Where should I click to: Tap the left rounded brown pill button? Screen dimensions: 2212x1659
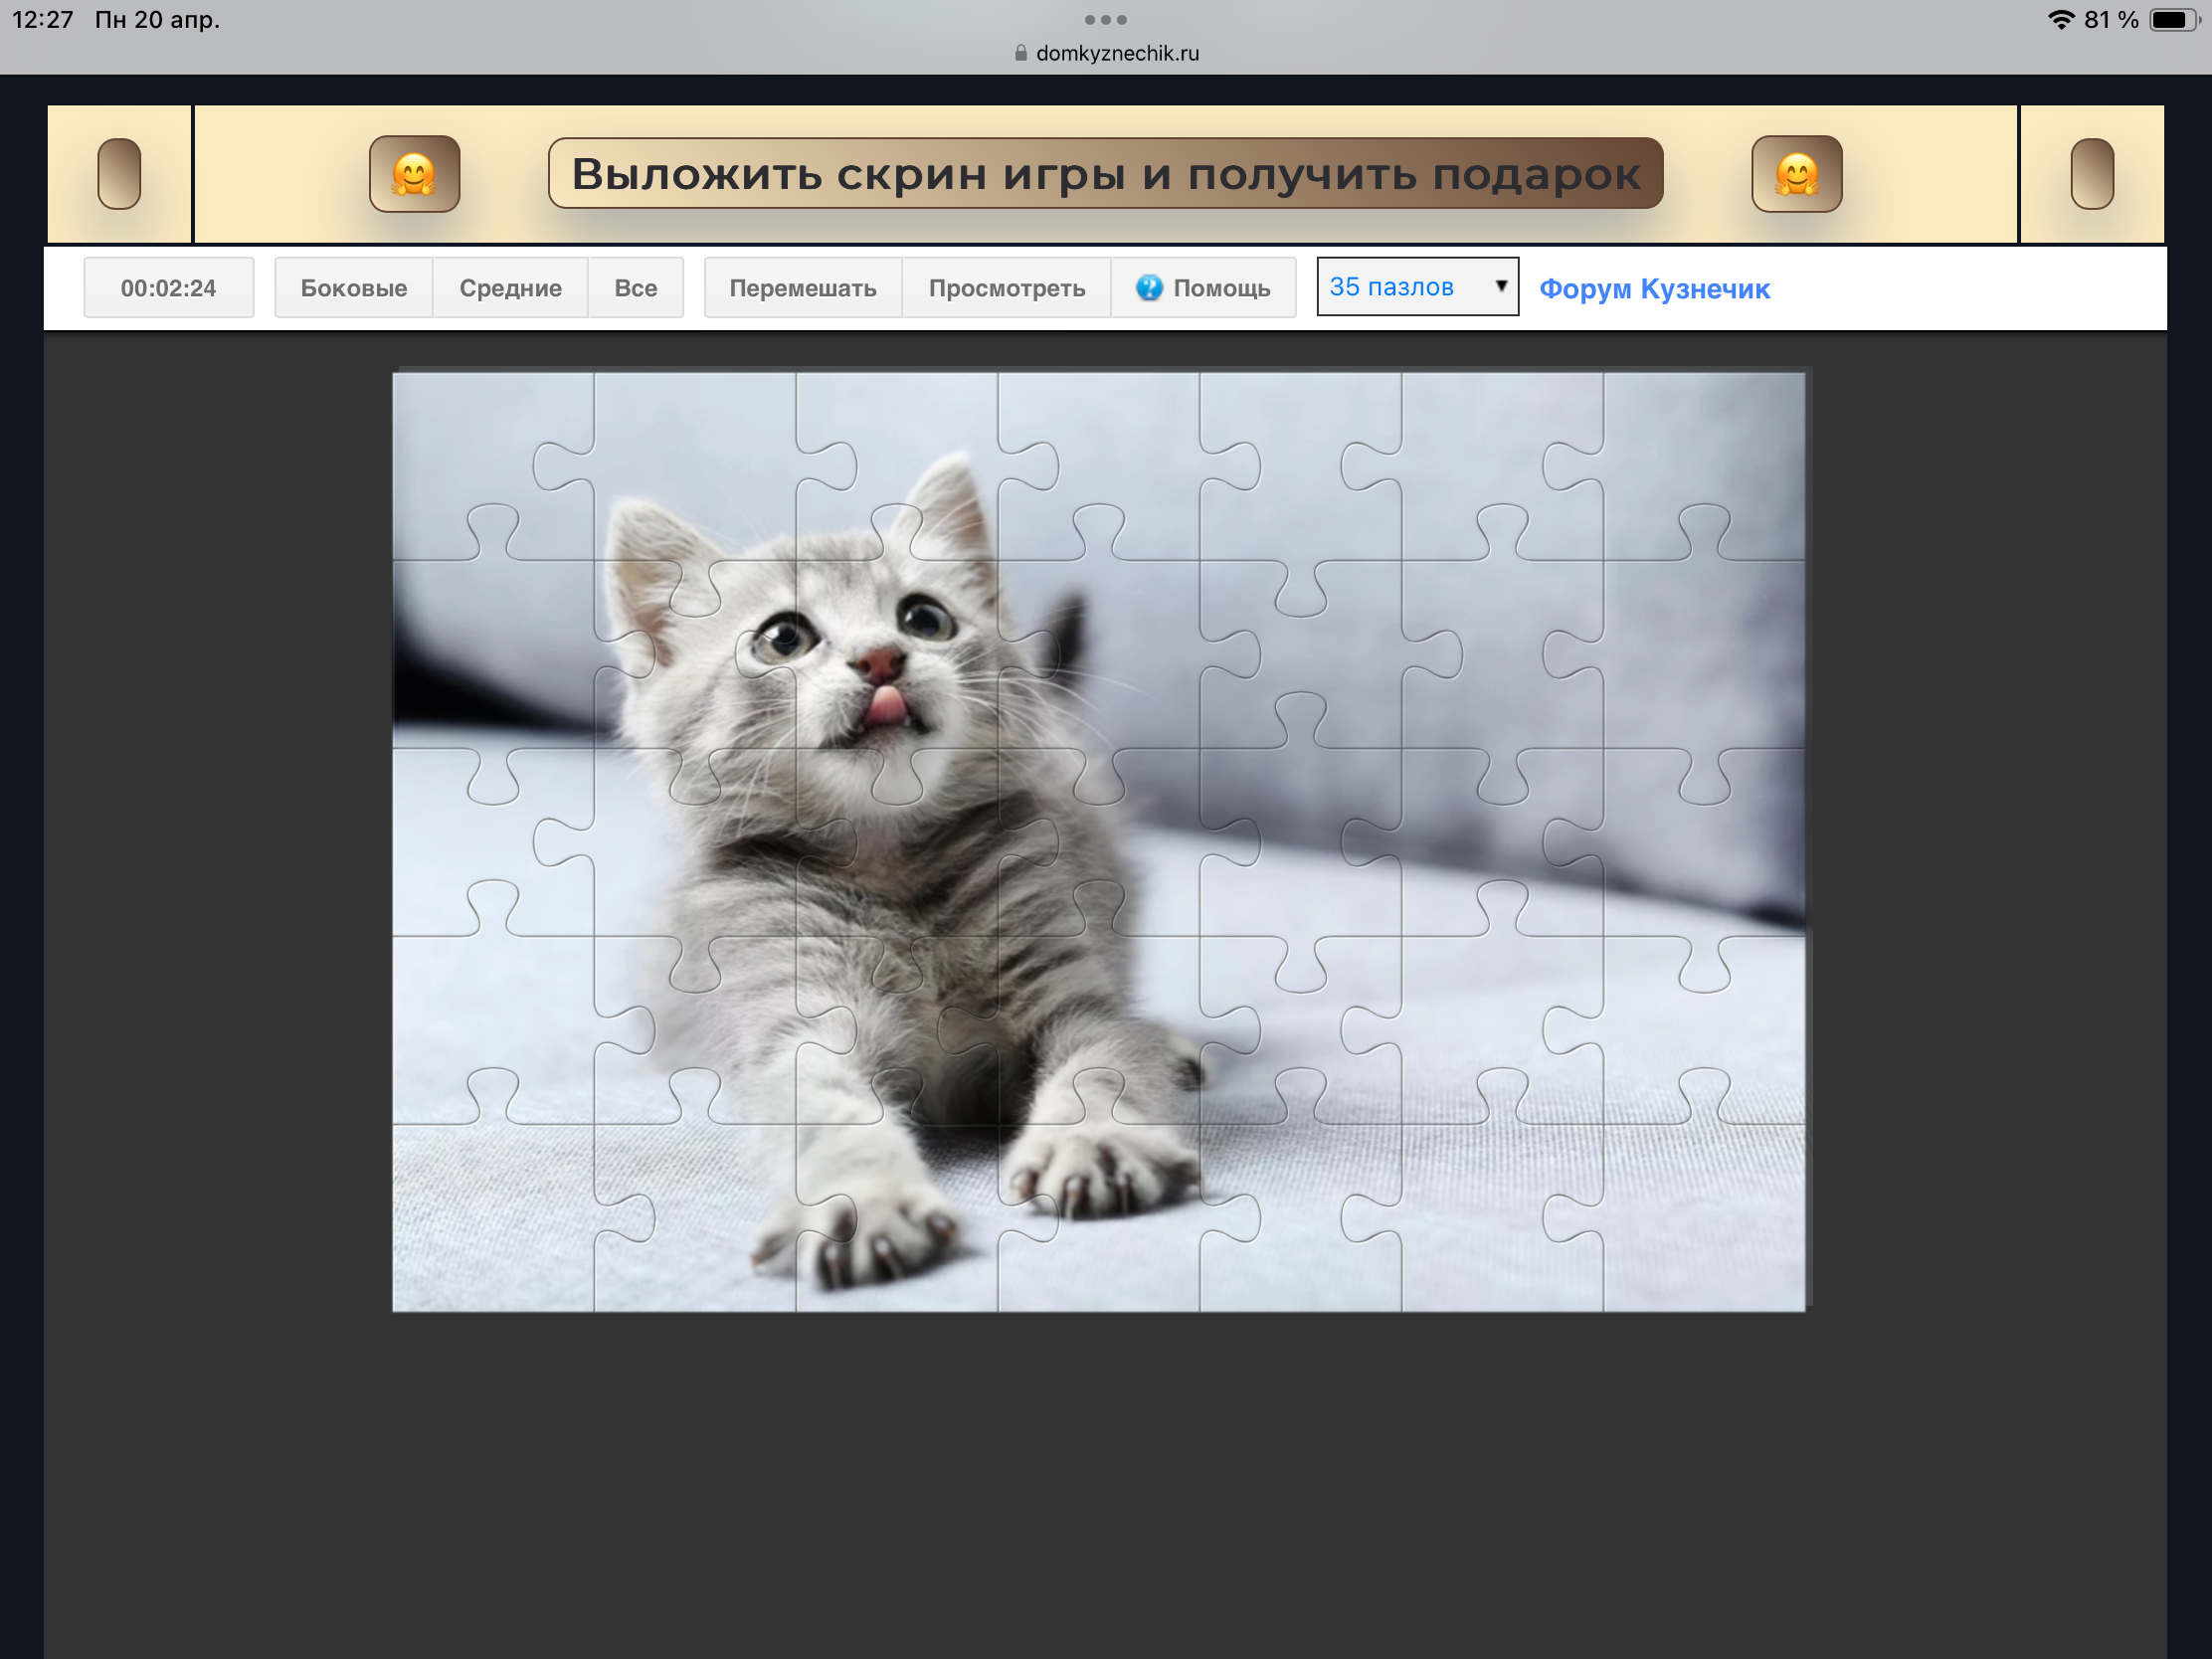119,174
